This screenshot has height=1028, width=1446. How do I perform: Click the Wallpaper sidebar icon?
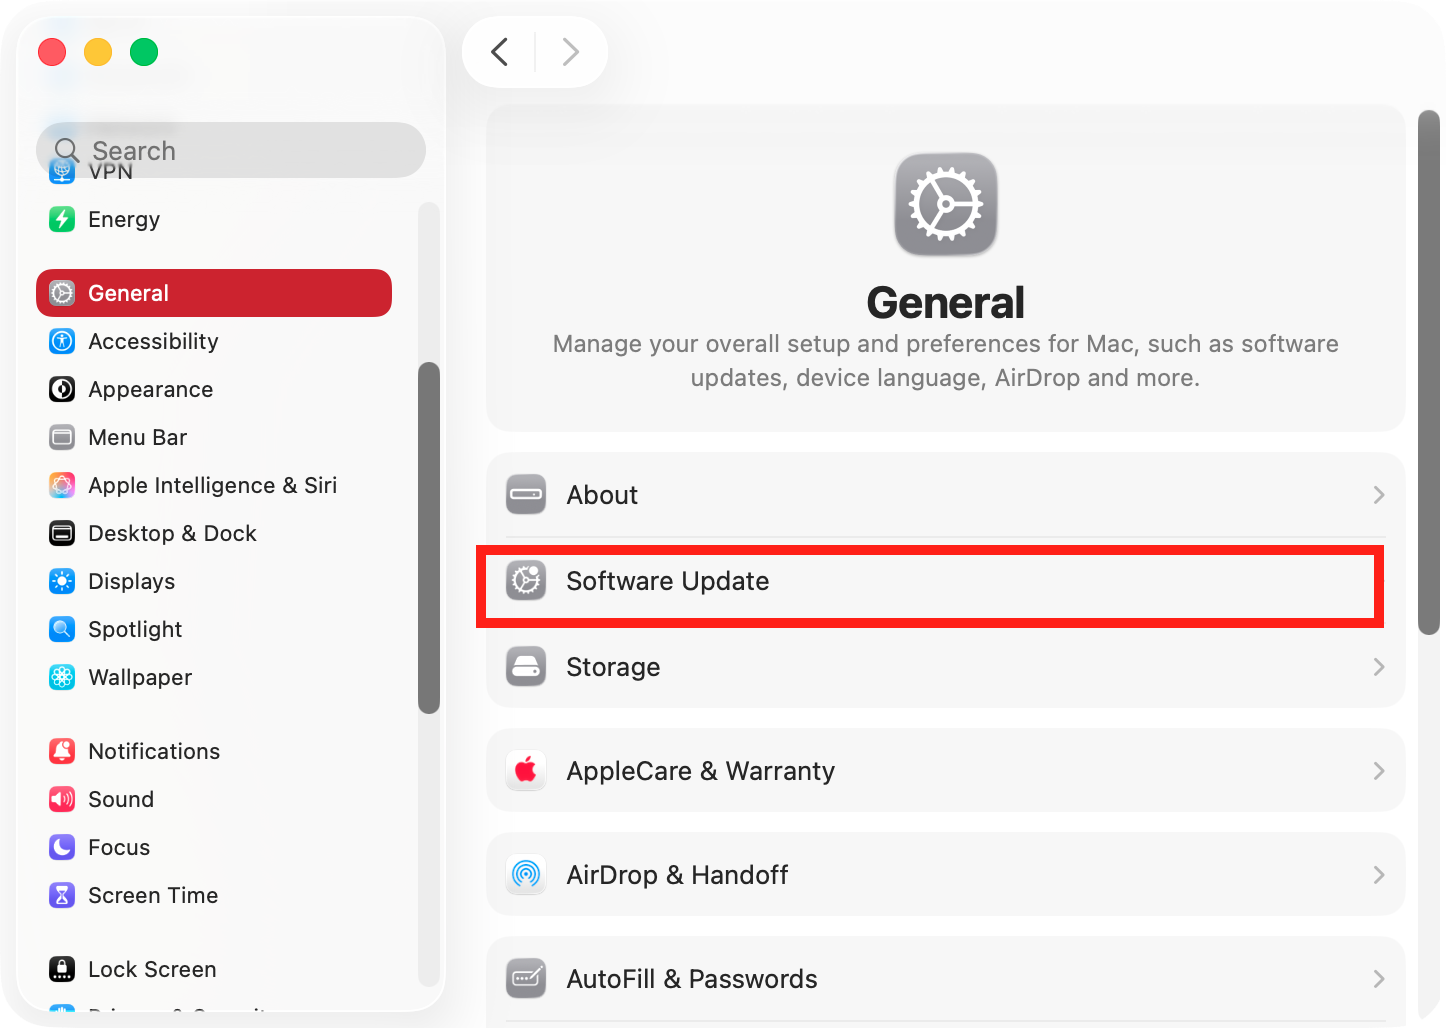(x=62, y=677)
